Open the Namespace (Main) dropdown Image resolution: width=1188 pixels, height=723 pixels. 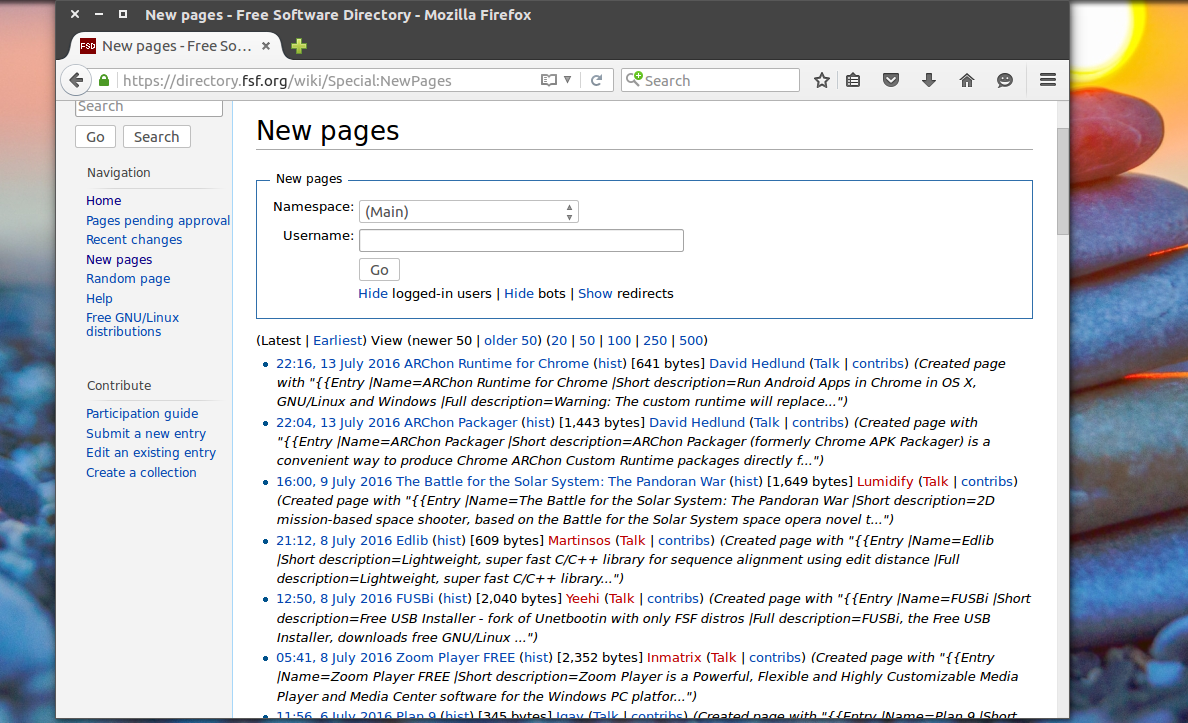click(x=468, y=212)
